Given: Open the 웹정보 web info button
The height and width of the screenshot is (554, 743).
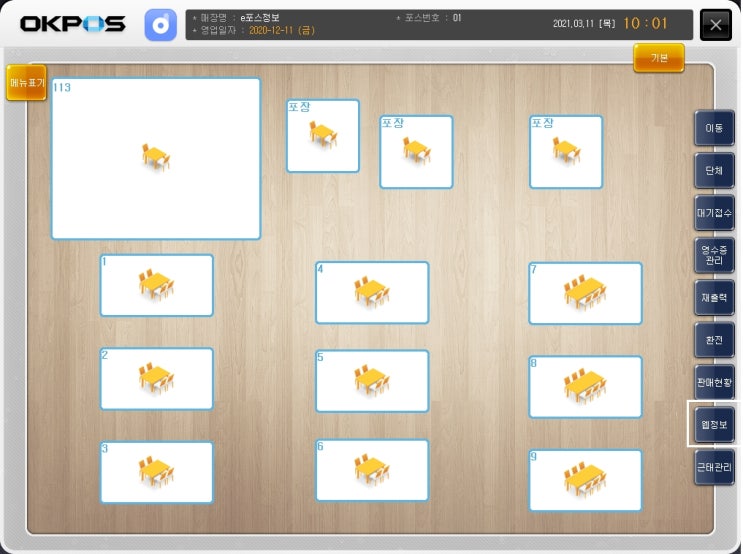Looking at the screenshot, I should 715,424.
